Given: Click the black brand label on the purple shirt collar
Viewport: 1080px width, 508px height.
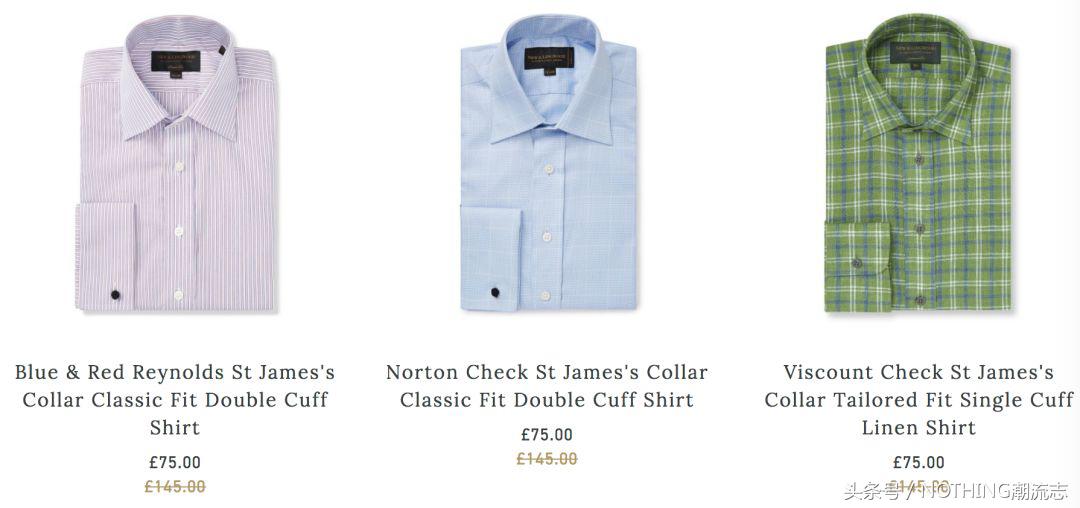Looking at the screenshot, I should pyautogui.click(x=176, y=62).
